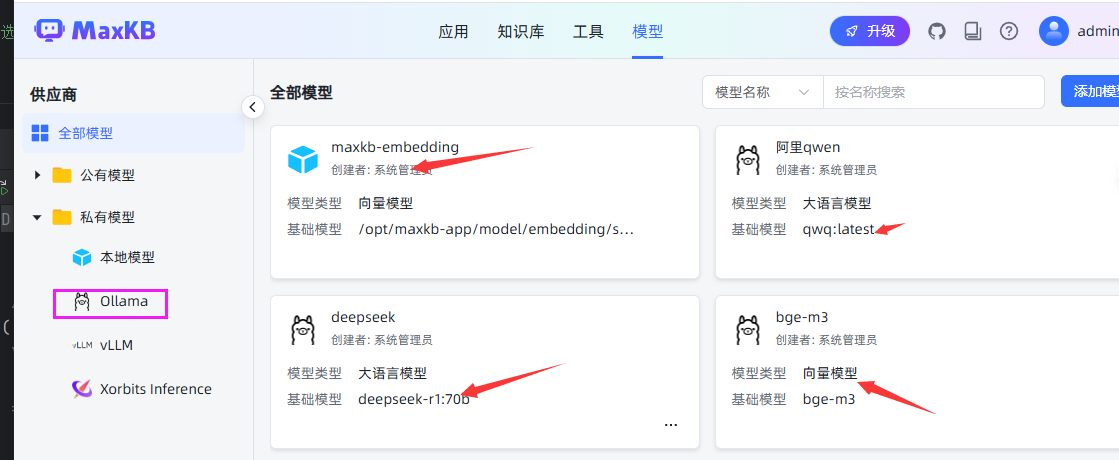Viewport: 1119px width, 460px height.
Task: Collapse the supplier sidebar with arrow button
Action: (253, 107)
